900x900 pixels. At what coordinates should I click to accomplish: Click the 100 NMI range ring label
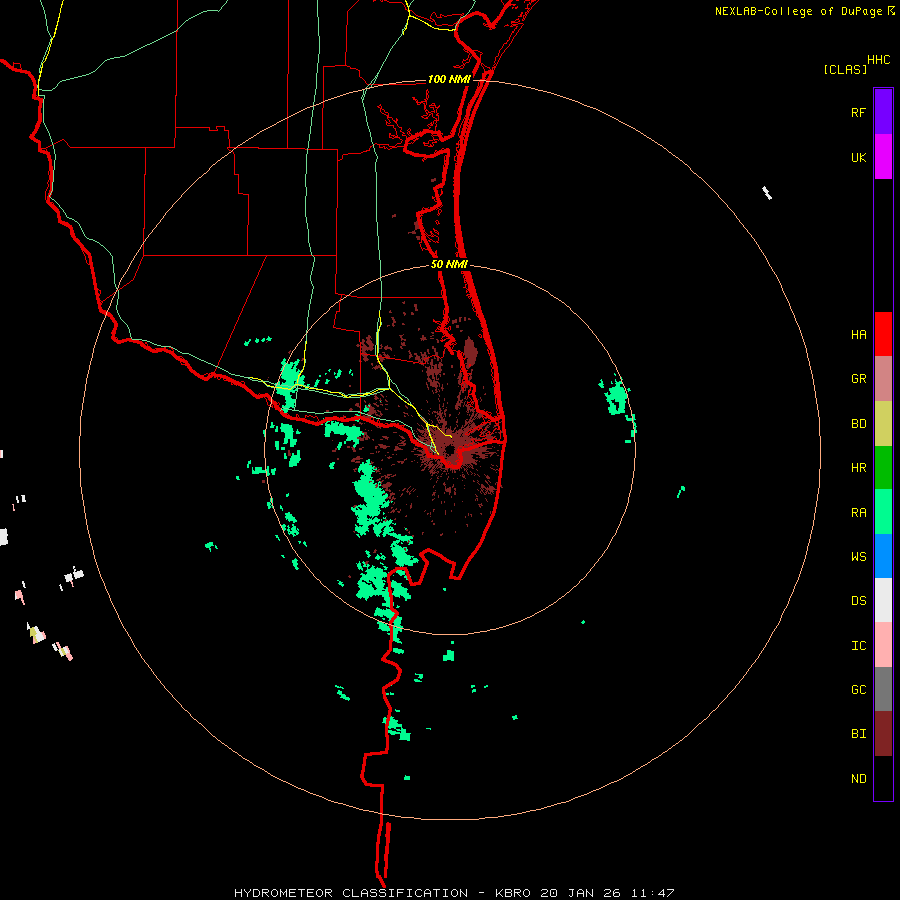(x=449, y=79)
